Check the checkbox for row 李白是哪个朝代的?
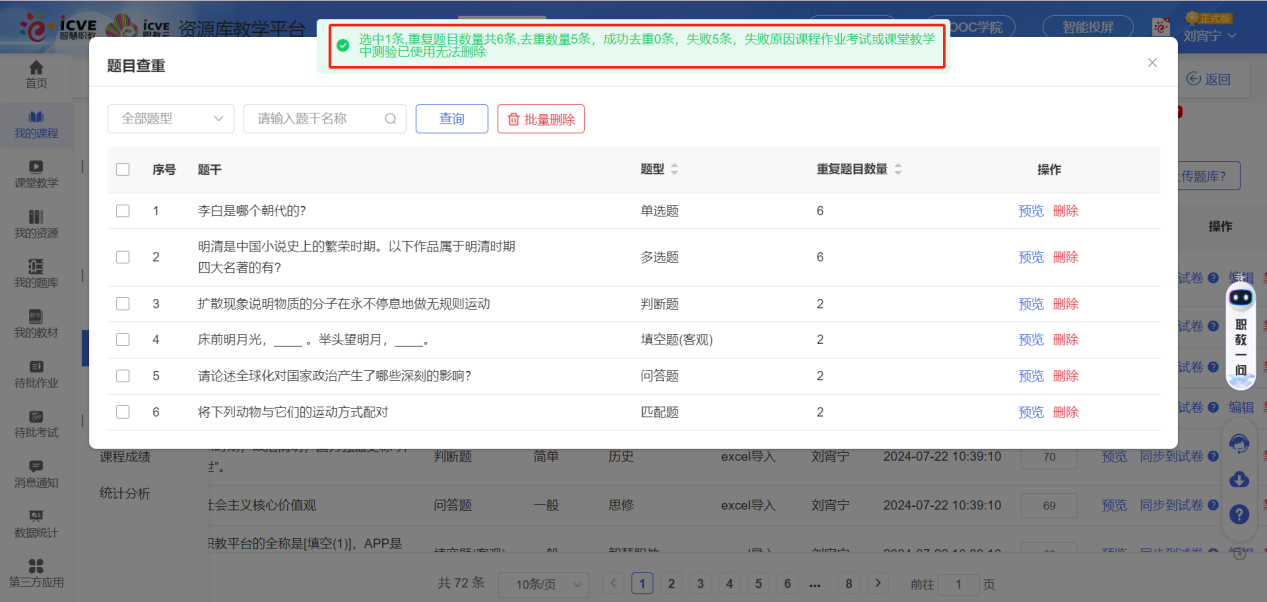Viewport: 1267px width, 602px height. 123,211
